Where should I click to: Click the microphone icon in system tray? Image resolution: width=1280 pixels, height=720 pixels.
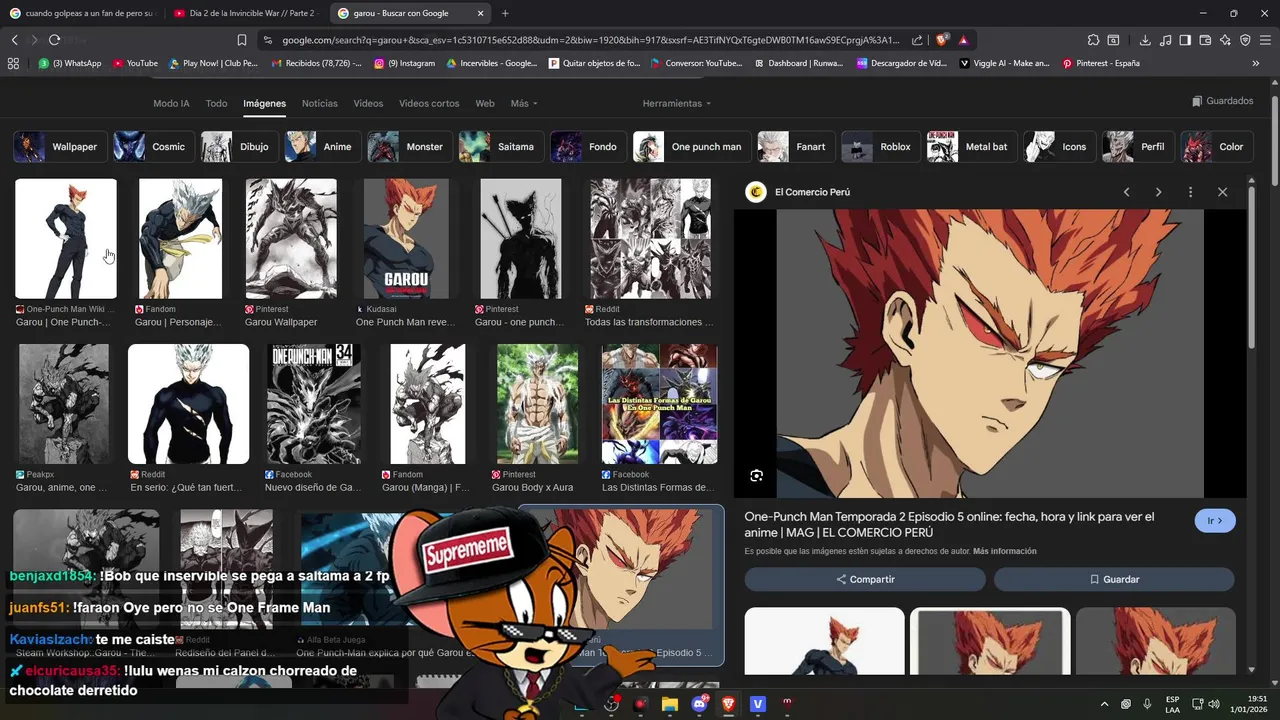(x=1147, y=704)
